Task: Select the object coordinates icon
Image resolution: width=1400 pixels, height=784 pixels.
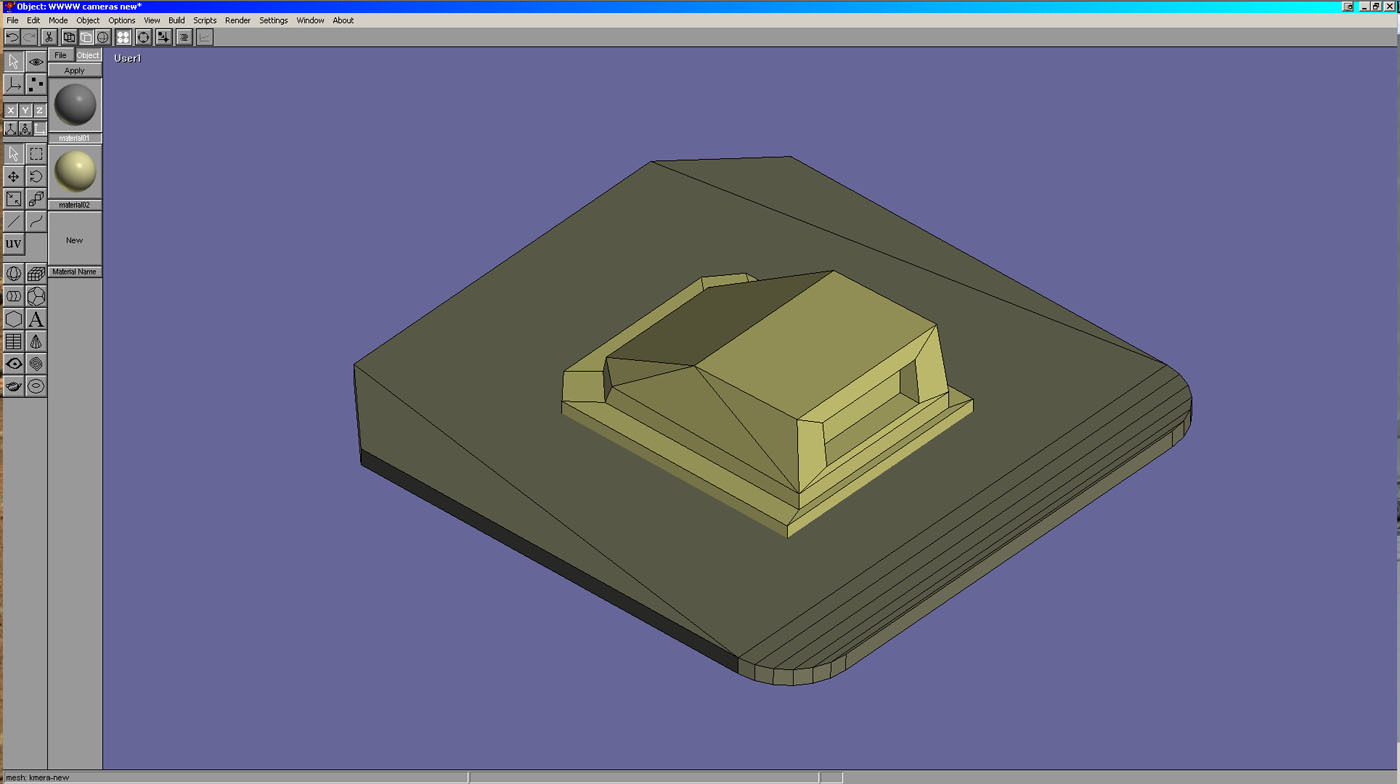Action: click(x=25, y=129)
